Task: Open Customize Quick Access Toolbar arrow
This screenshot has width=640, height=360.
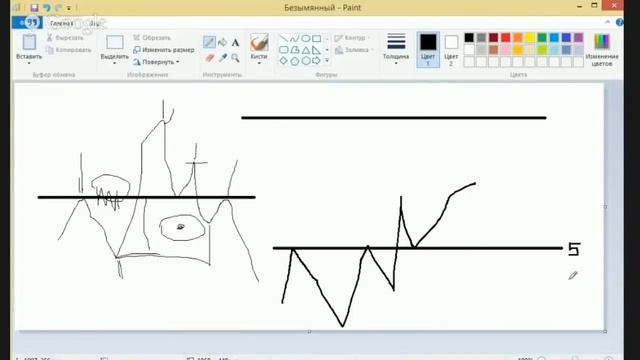Action: (69, 7)
